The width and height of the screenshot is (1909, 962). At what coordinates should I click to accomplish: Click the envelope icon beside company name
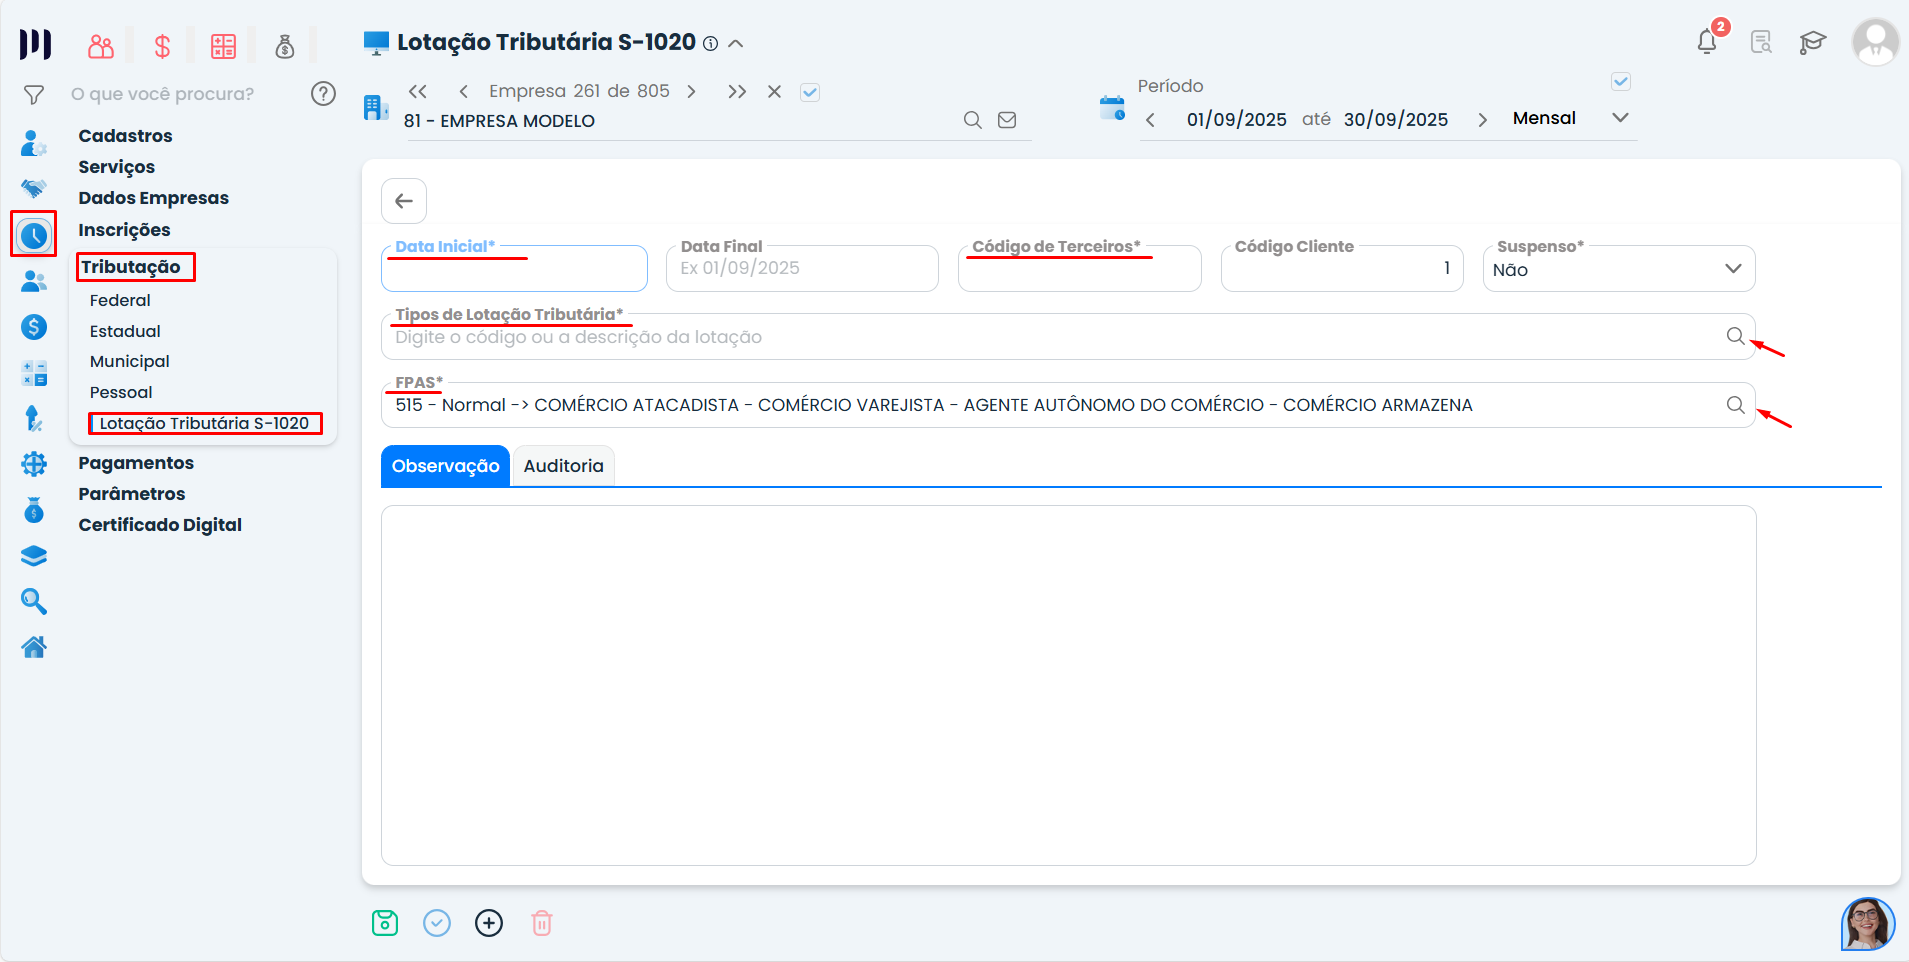coord(1007,120)
